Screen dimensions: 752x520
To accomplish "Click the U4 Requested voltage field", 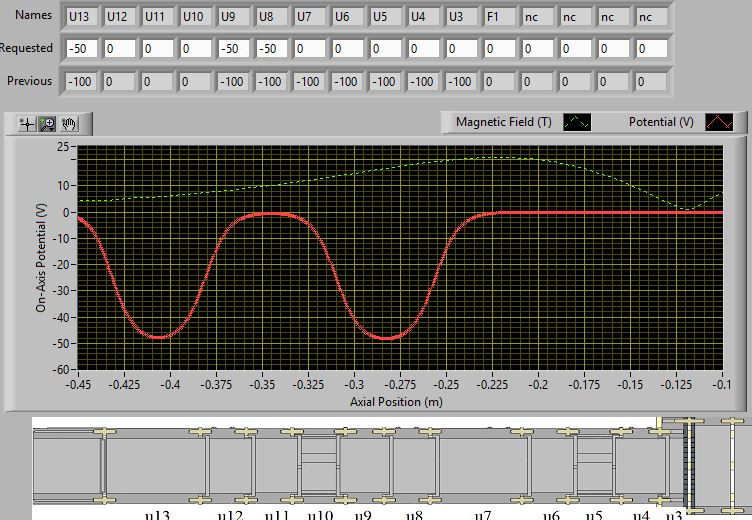I will pos(423,48).
